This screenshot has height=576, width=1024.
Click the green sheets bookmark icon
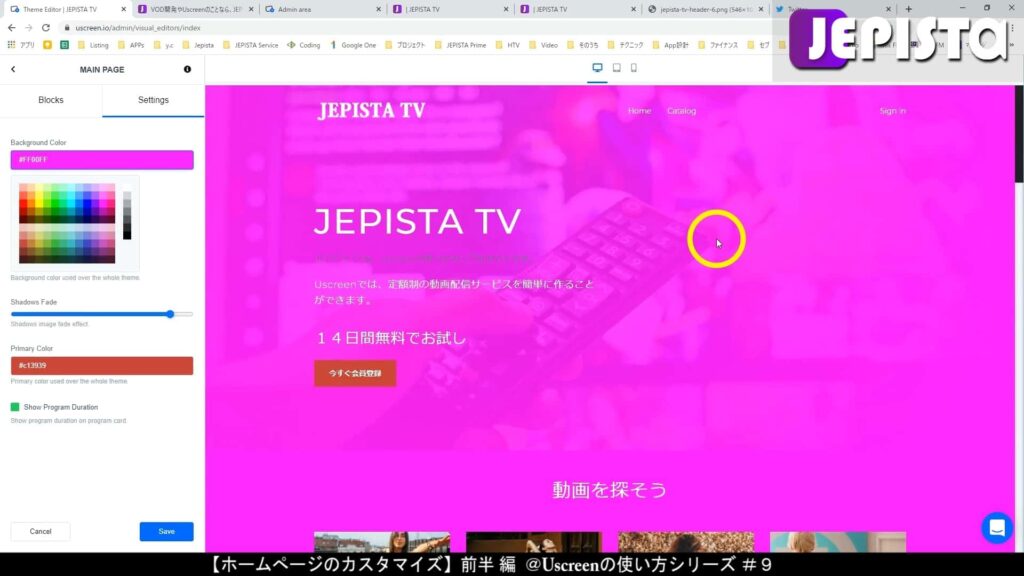click(x=64, y=45)
